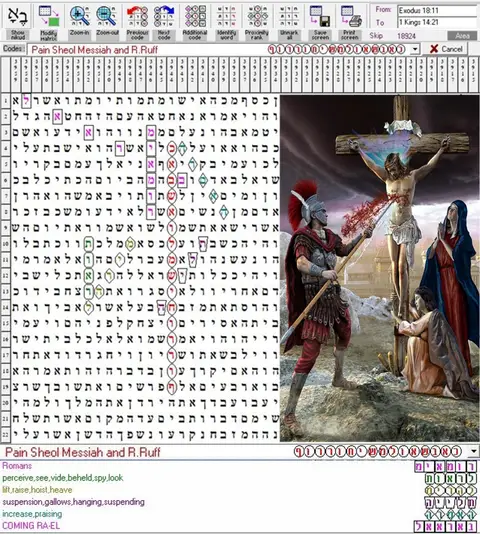Image resolution: width=480 pixels, height=534 pixels.
Task: Click the Unmark all icon
Action: (289, 21)
